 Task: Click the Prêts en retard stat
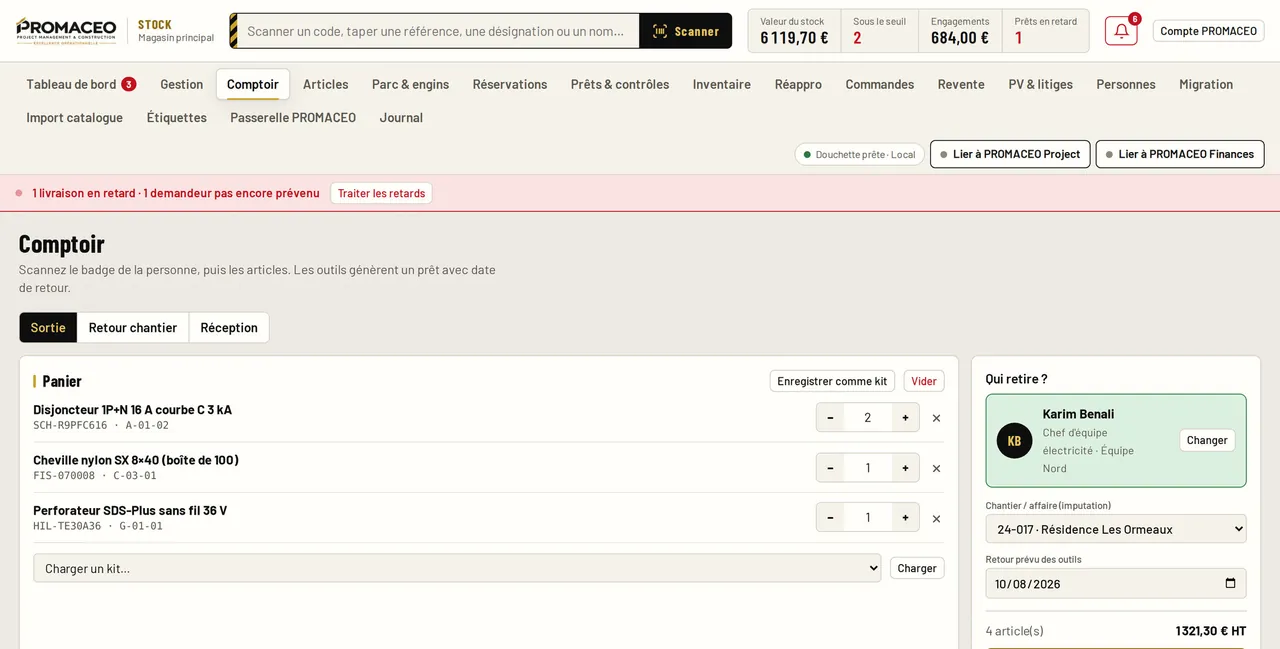click(1045, 31)
